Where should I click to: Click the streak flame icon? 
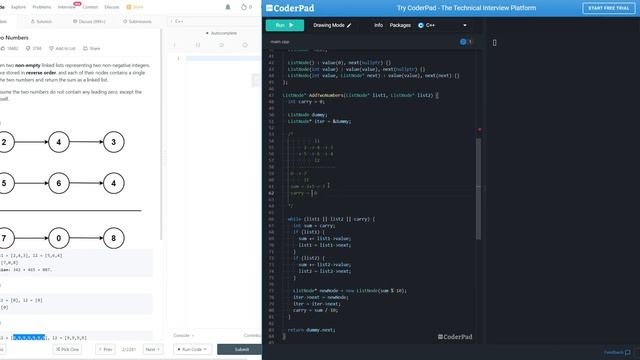(244, 7)
